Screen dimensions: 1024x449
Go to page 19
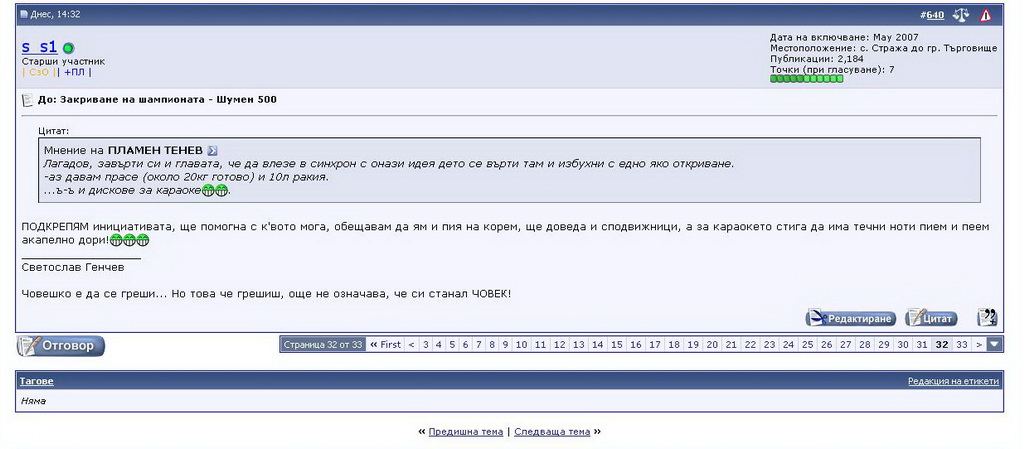pyautogui.click(x=693, y=345)
